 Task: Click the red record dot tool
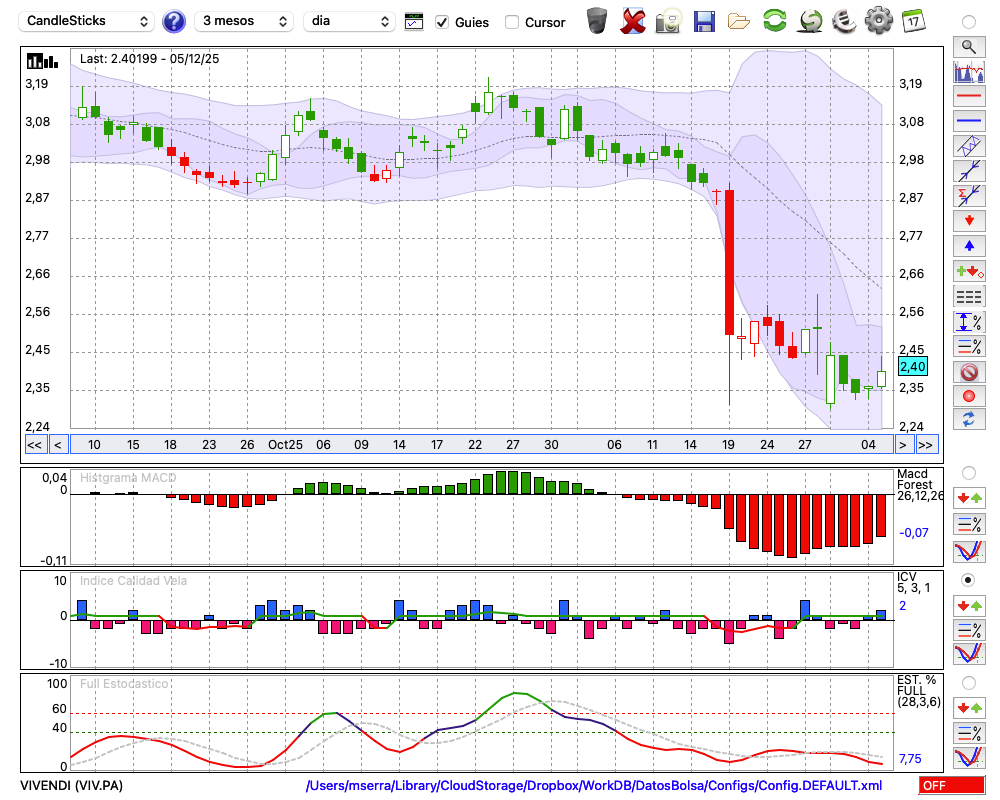point(968,396)
